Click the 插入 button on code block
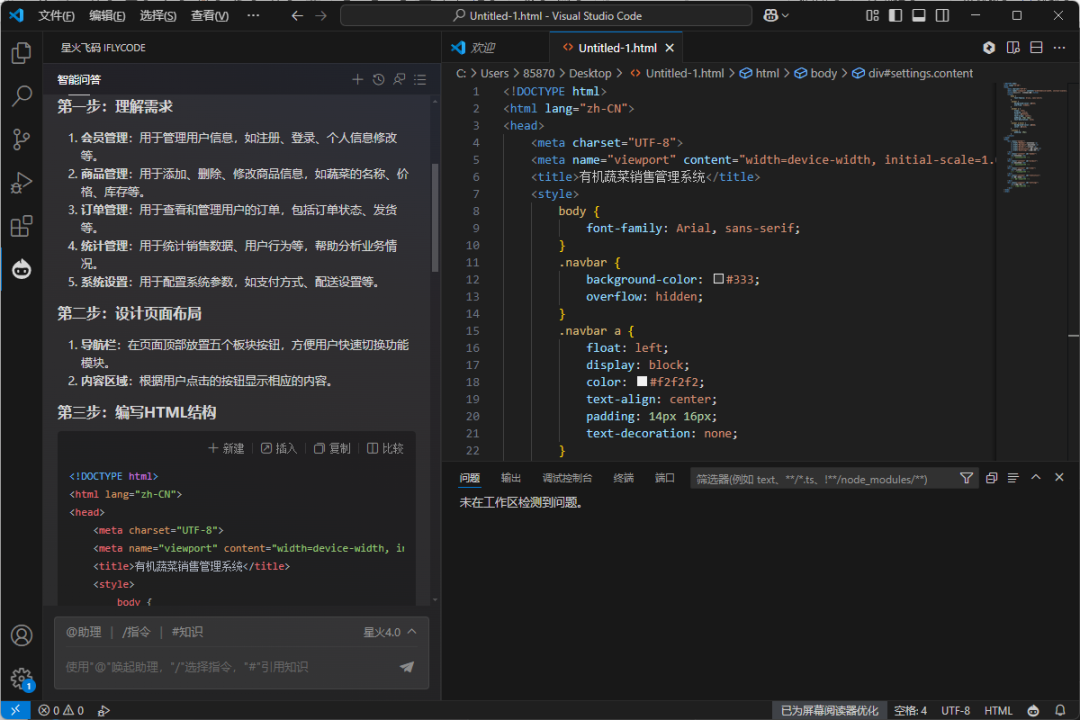The image size is (1080, 720). click(x=278, y=449)
